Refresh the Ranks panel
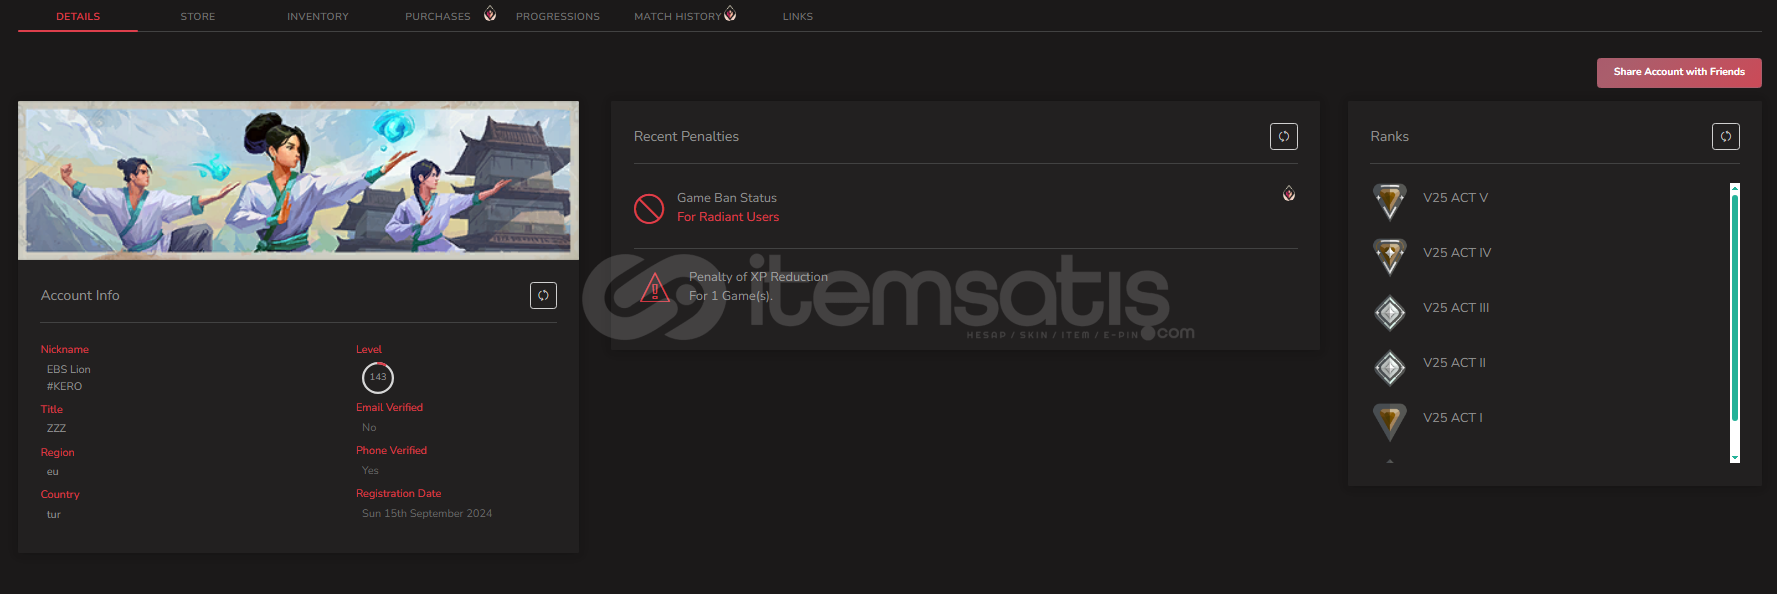The width and height of the screenshot is (1777, 594). [1726, 136]
